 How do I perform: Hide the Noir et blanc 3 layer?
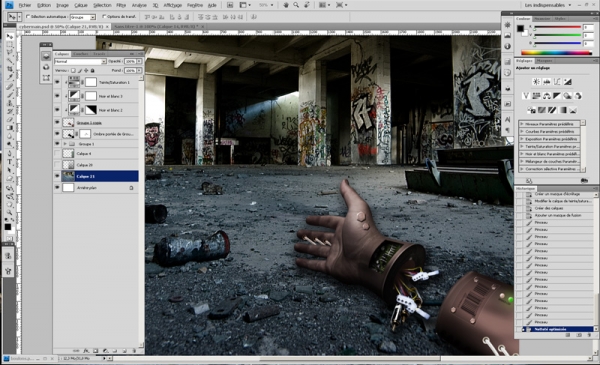[57, 96]
